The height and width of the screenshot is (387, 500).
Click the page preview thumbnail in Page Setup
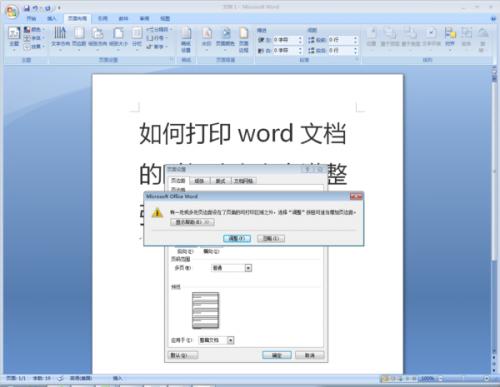[206, 310]
